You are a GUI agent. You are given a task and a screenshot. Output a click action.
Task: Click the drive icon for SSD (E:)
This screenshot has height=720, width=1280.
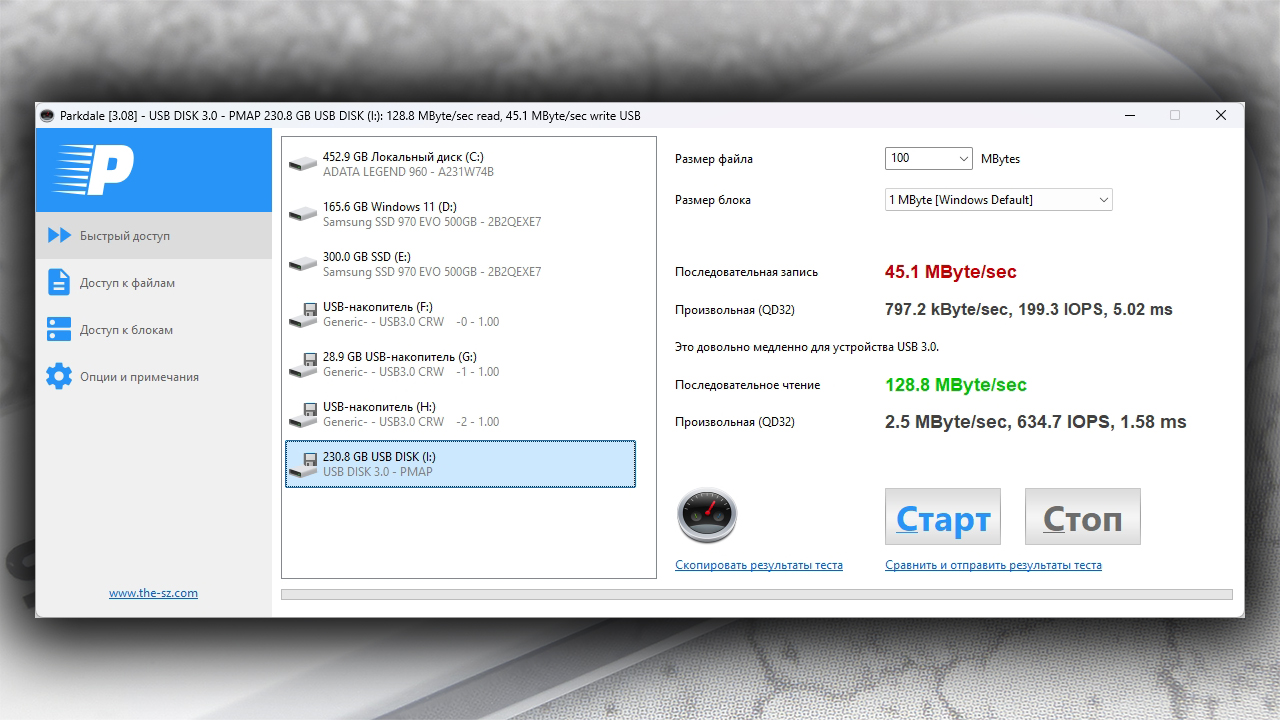pyautogui.click(x=302, y=264)
